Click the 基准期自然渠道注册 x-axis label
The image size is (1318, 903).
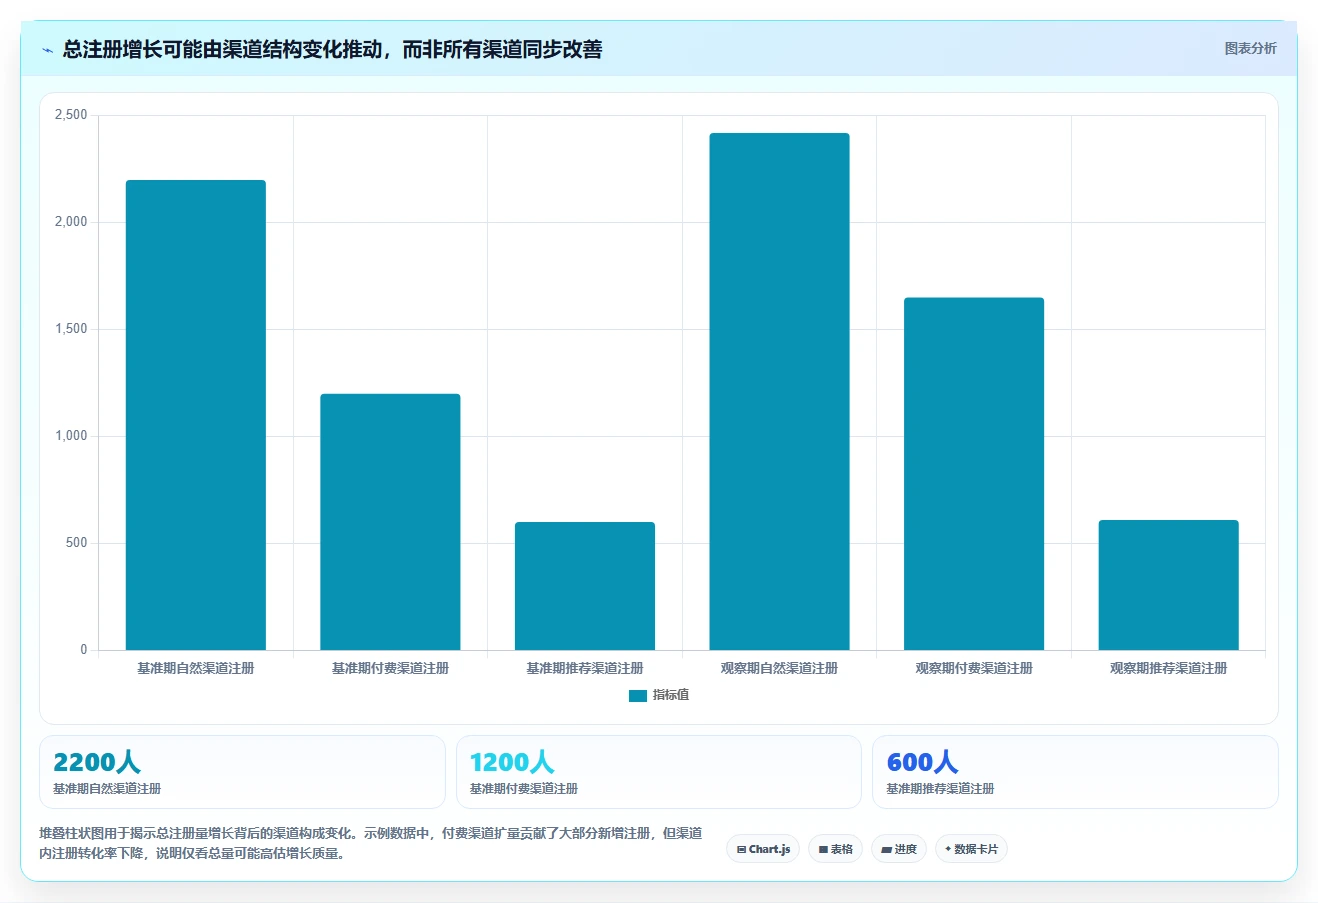click(x=196, y=668)
